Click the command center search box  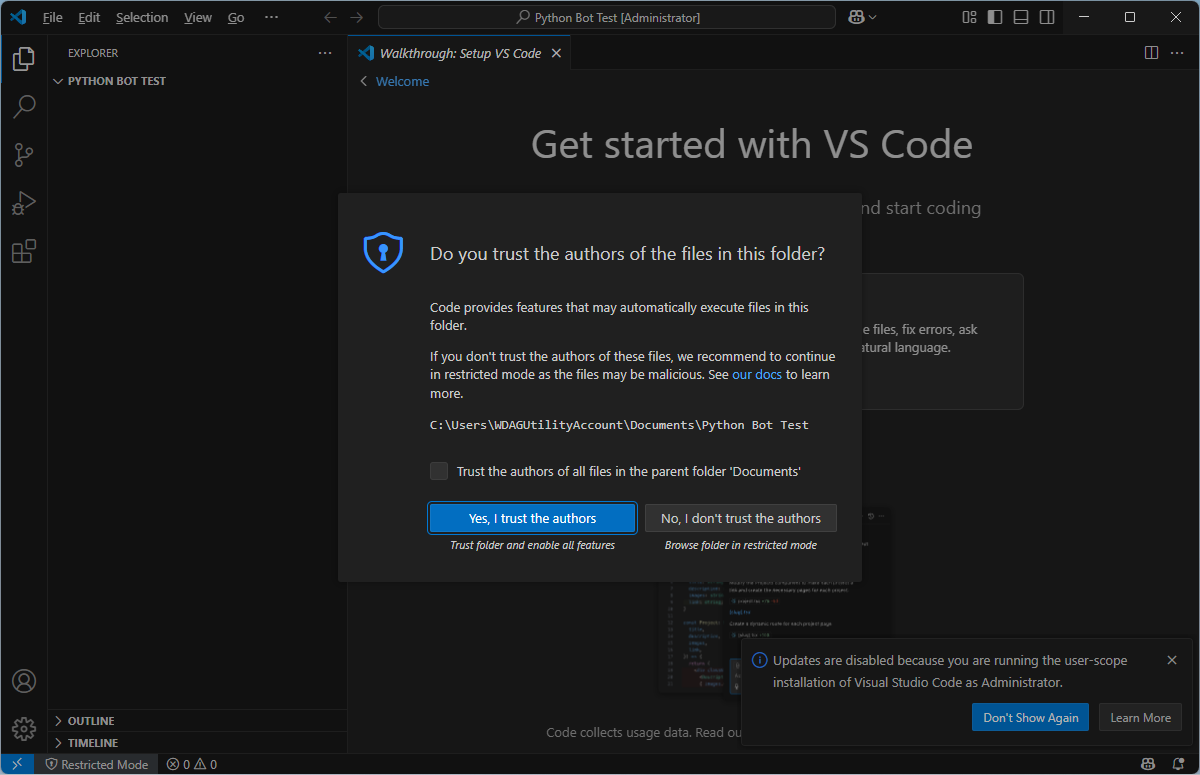607,17
